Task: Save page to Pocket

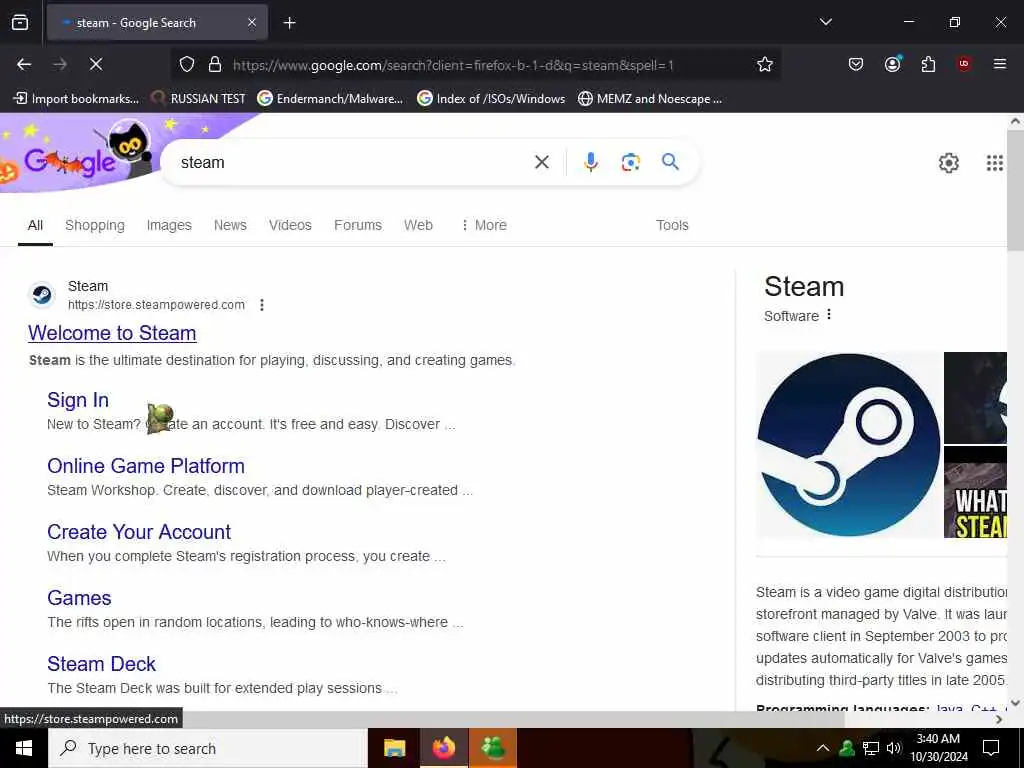Action: pyautogui.click(x=856, y=64)
